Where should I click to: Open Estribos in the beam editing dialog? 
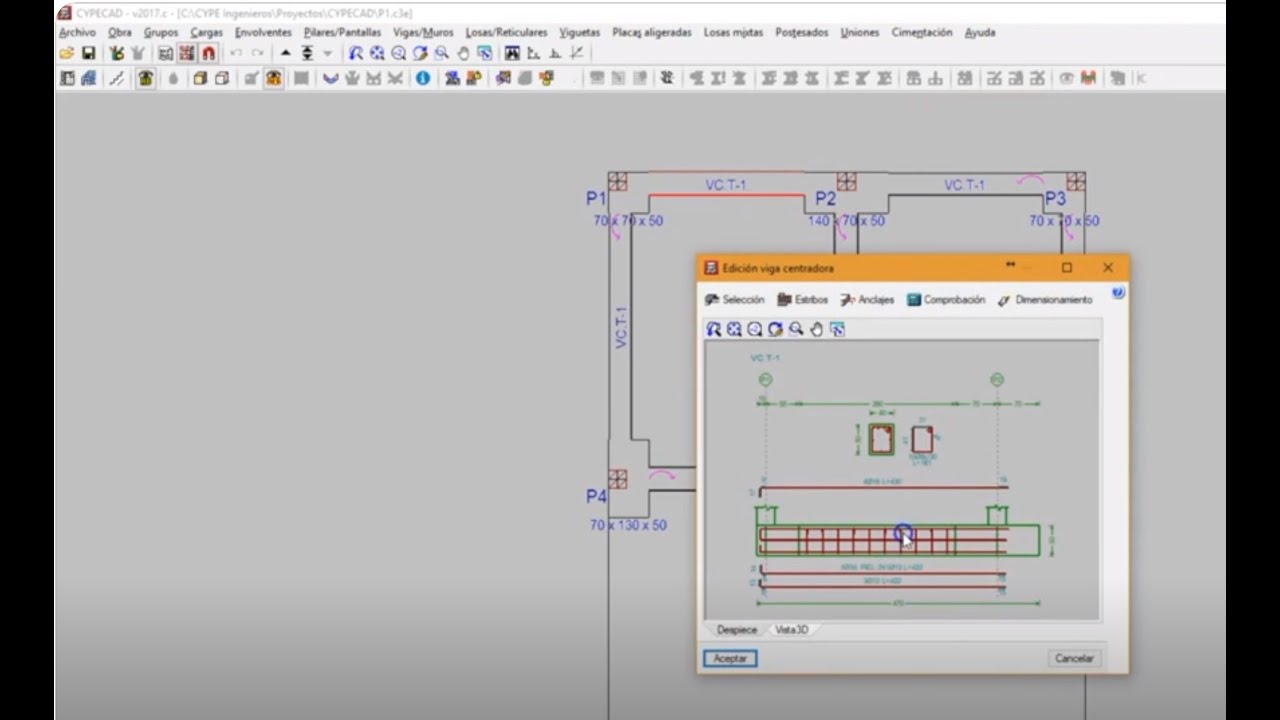point(803,300)
